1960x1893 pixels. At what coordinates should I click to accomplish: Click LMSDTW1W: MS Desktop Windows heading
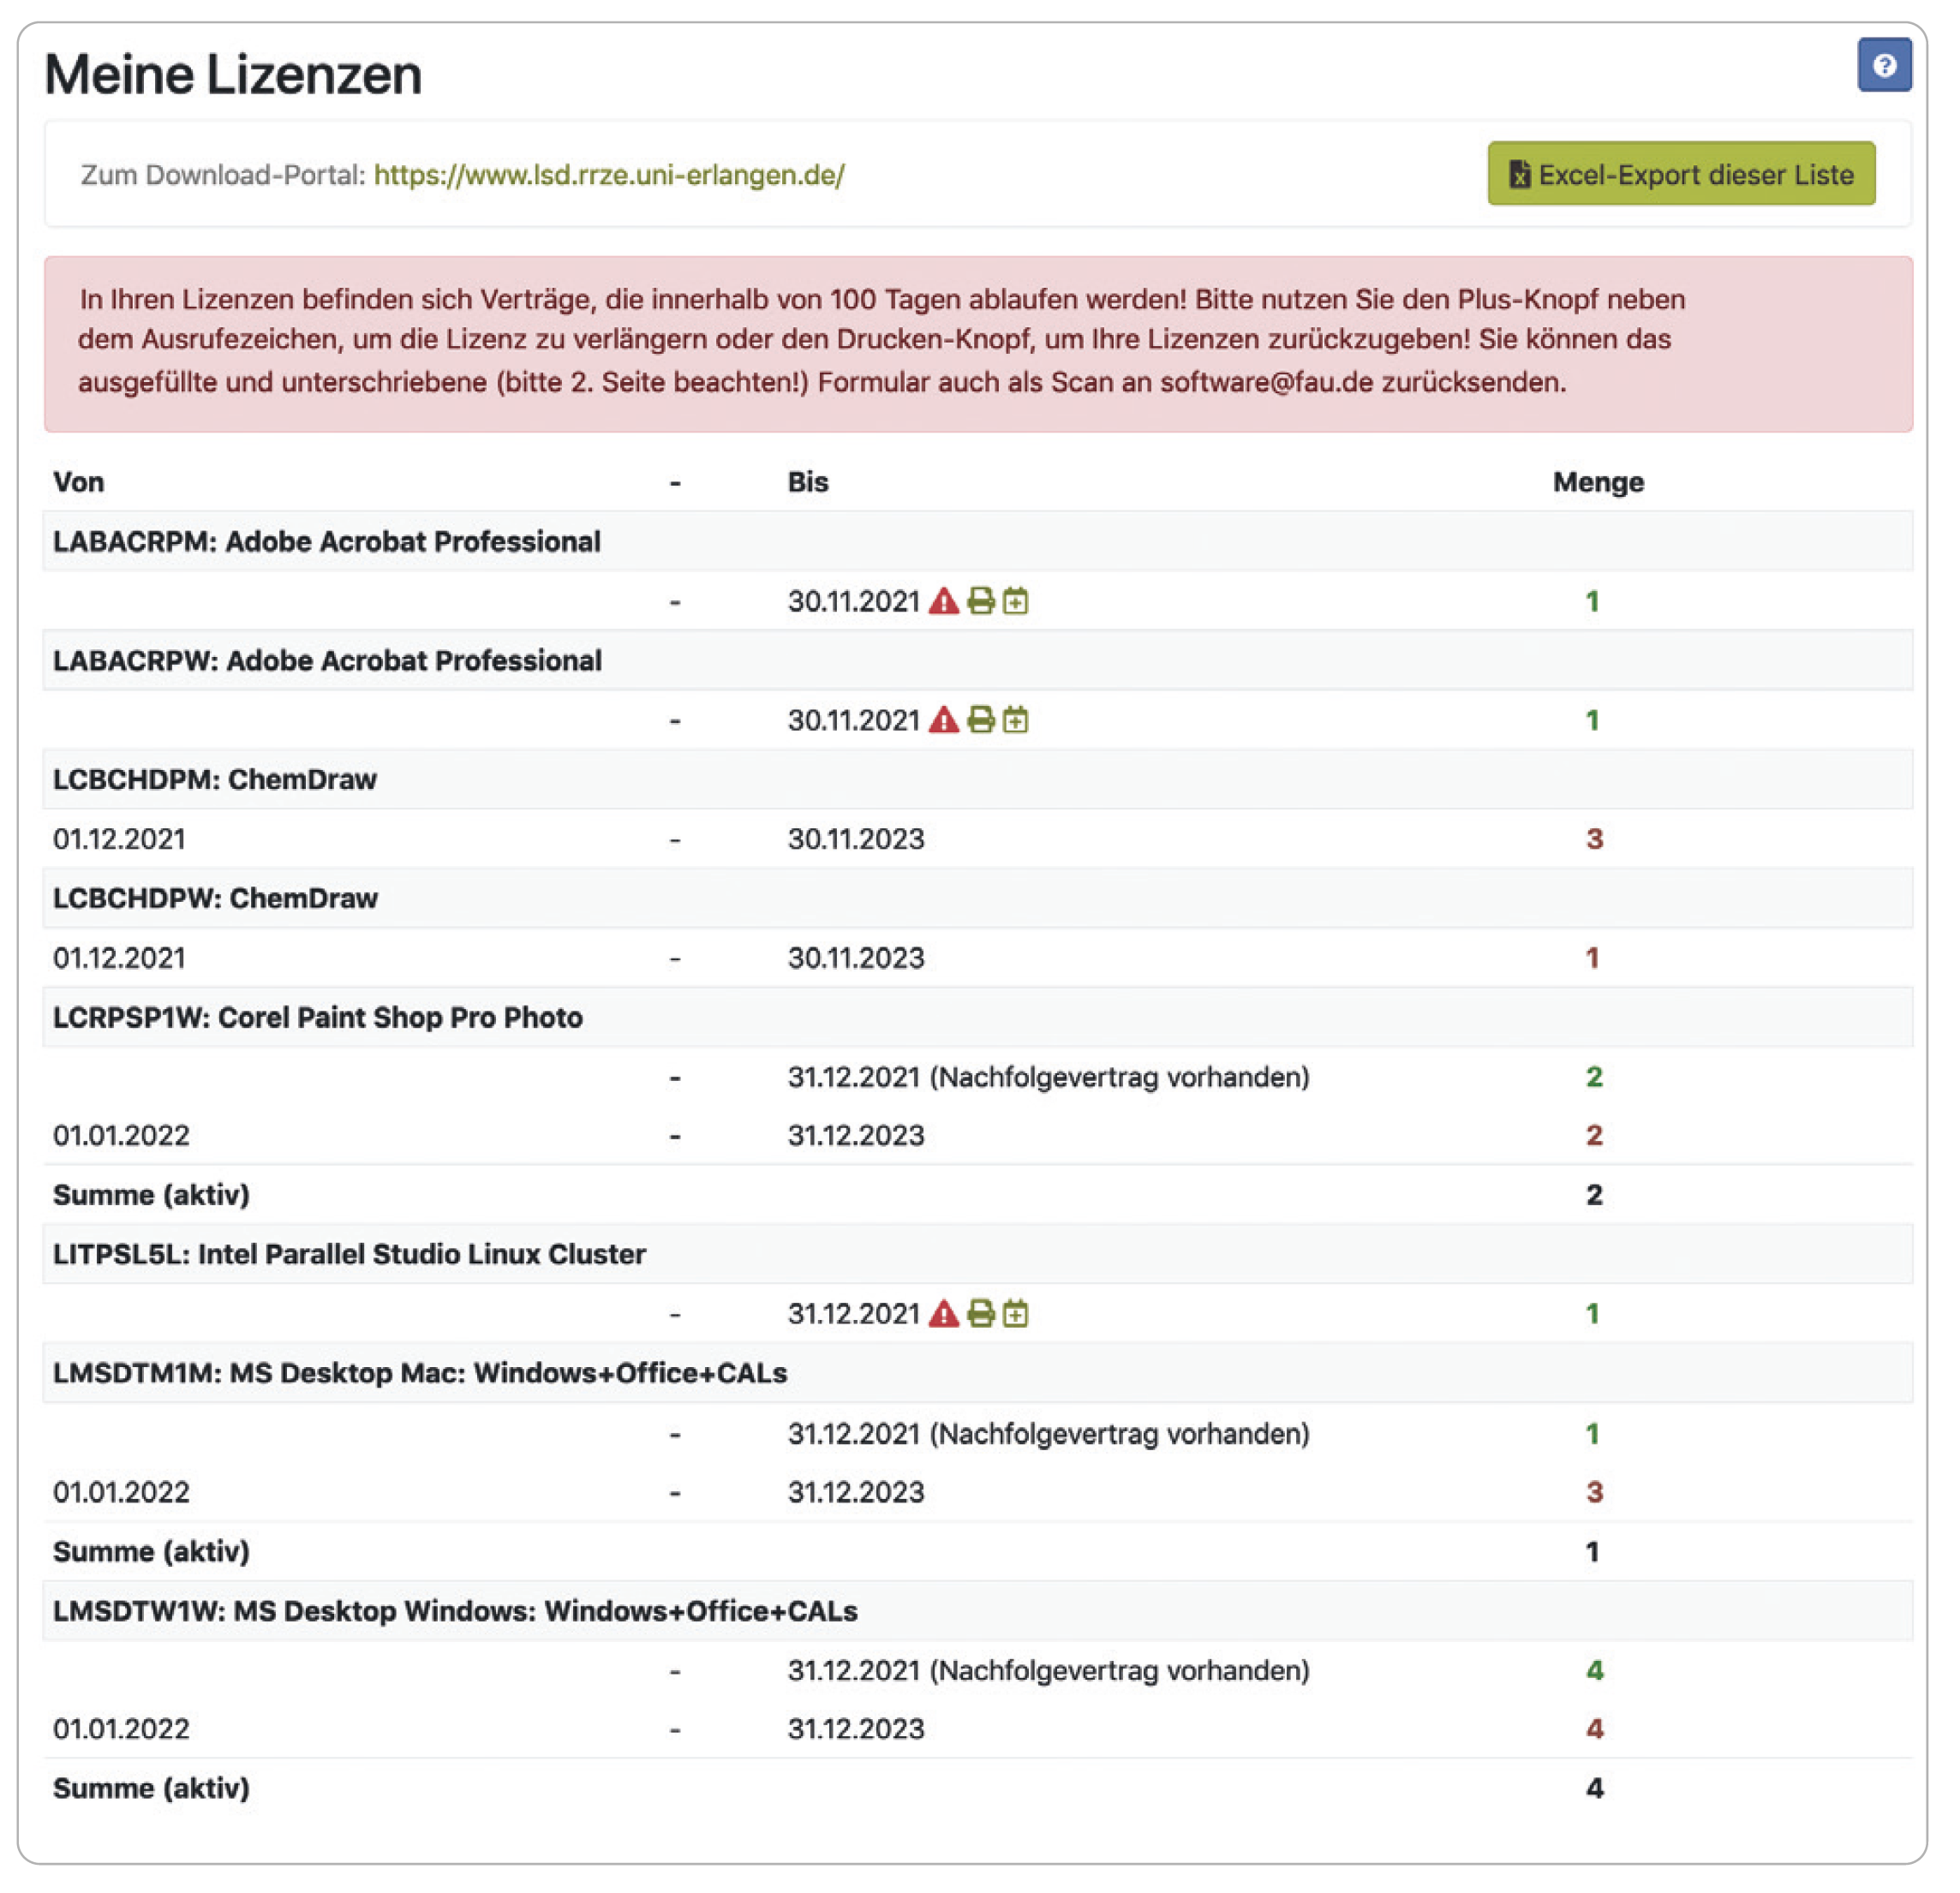[x=455, y=1612]
